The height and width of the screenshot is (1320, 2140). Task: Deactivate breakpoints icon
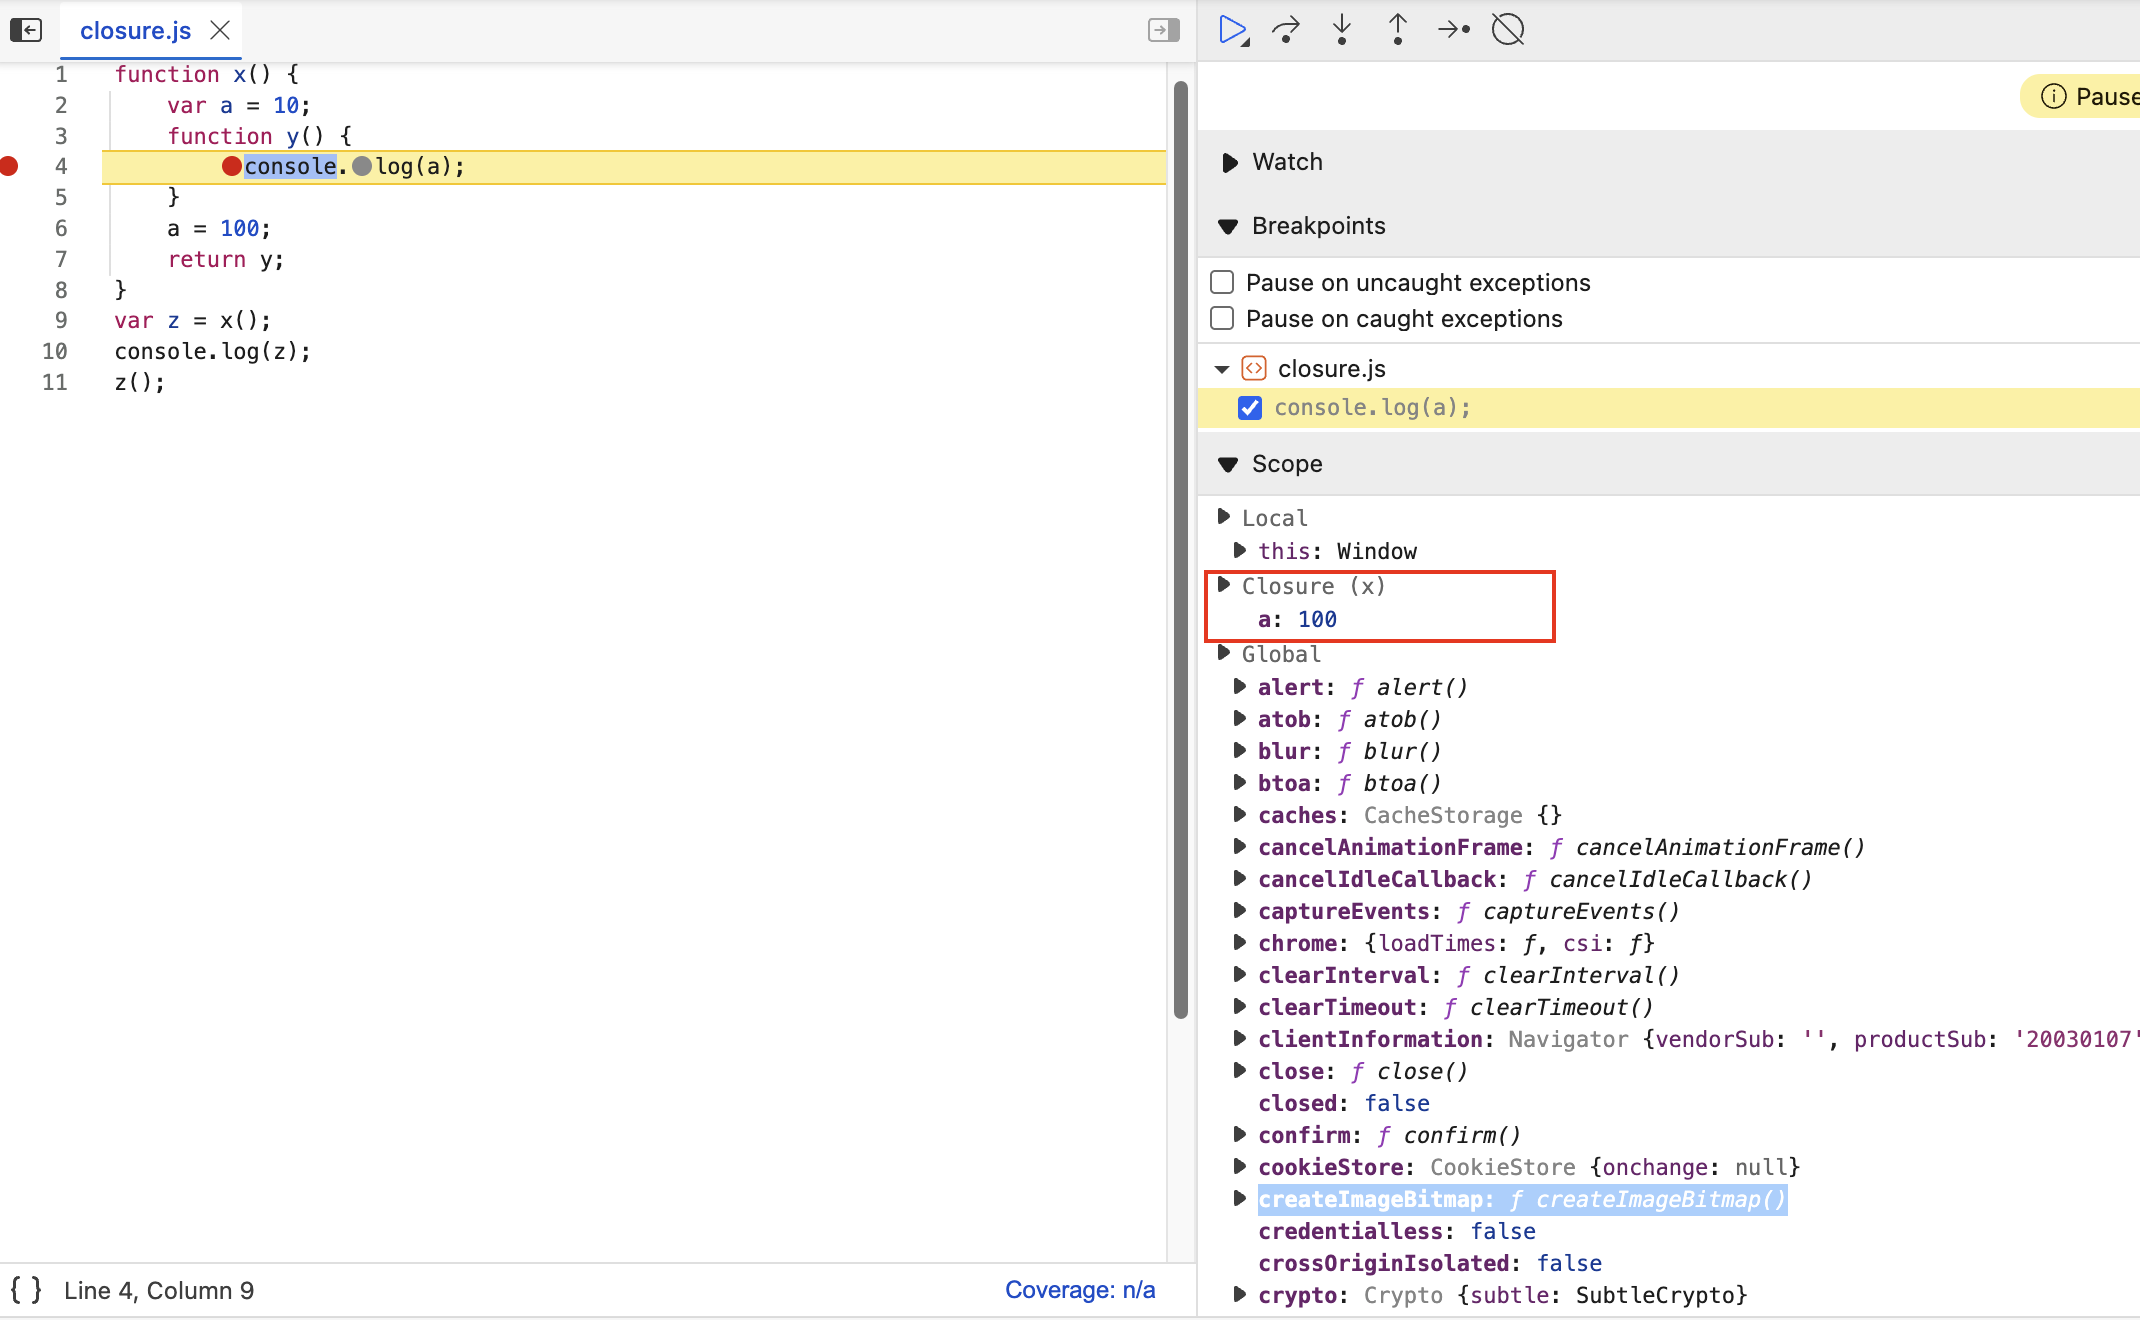[x=1508, y=30]
